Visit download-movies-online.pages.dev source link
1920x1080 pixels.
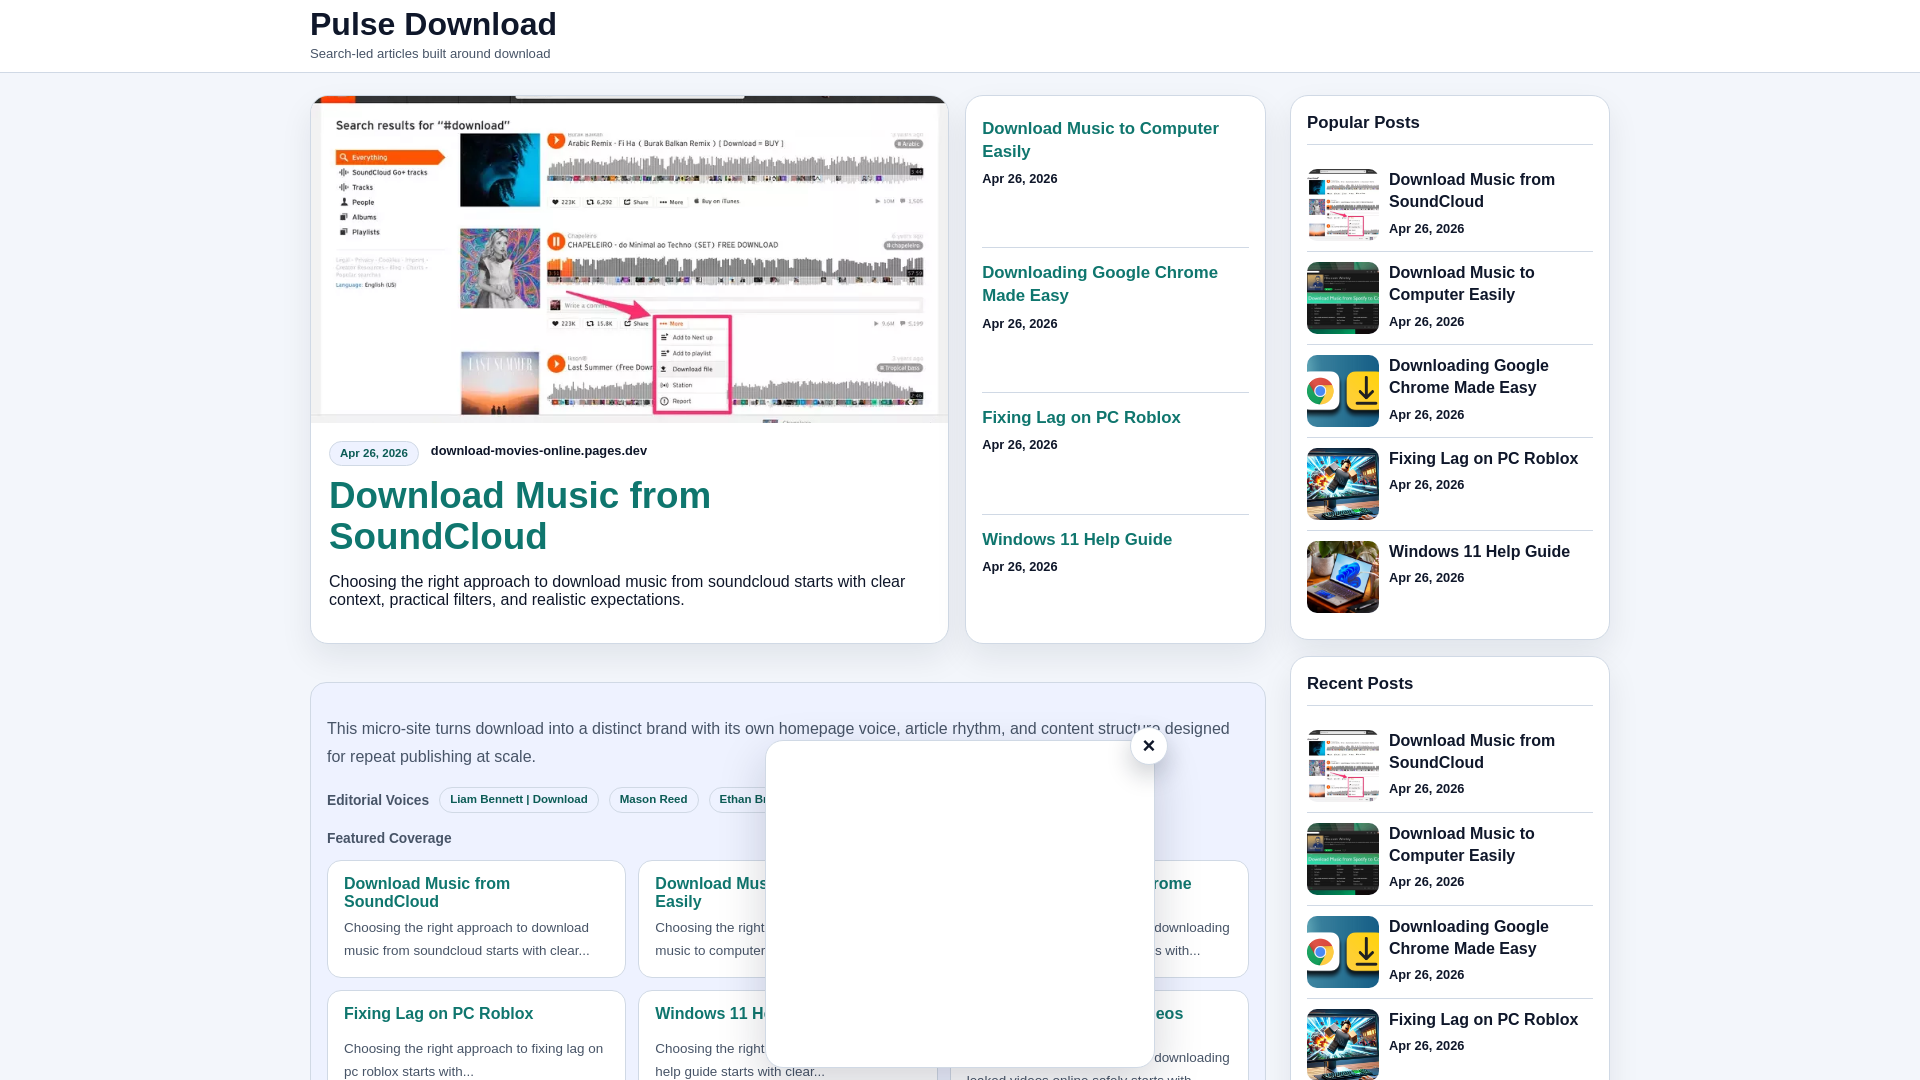tap(539, 451)
